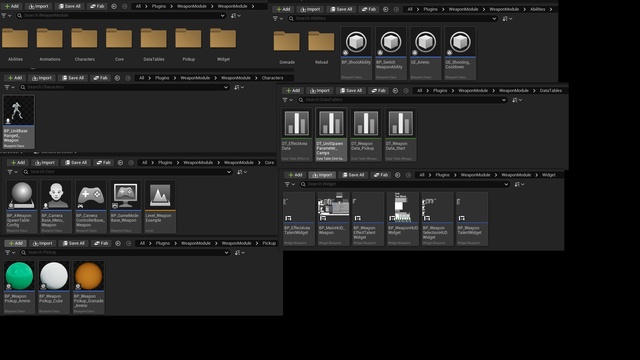640x360 pixels.
Task: Select the BP_Weapon TalentWidget asset
Action: (472, 219)
